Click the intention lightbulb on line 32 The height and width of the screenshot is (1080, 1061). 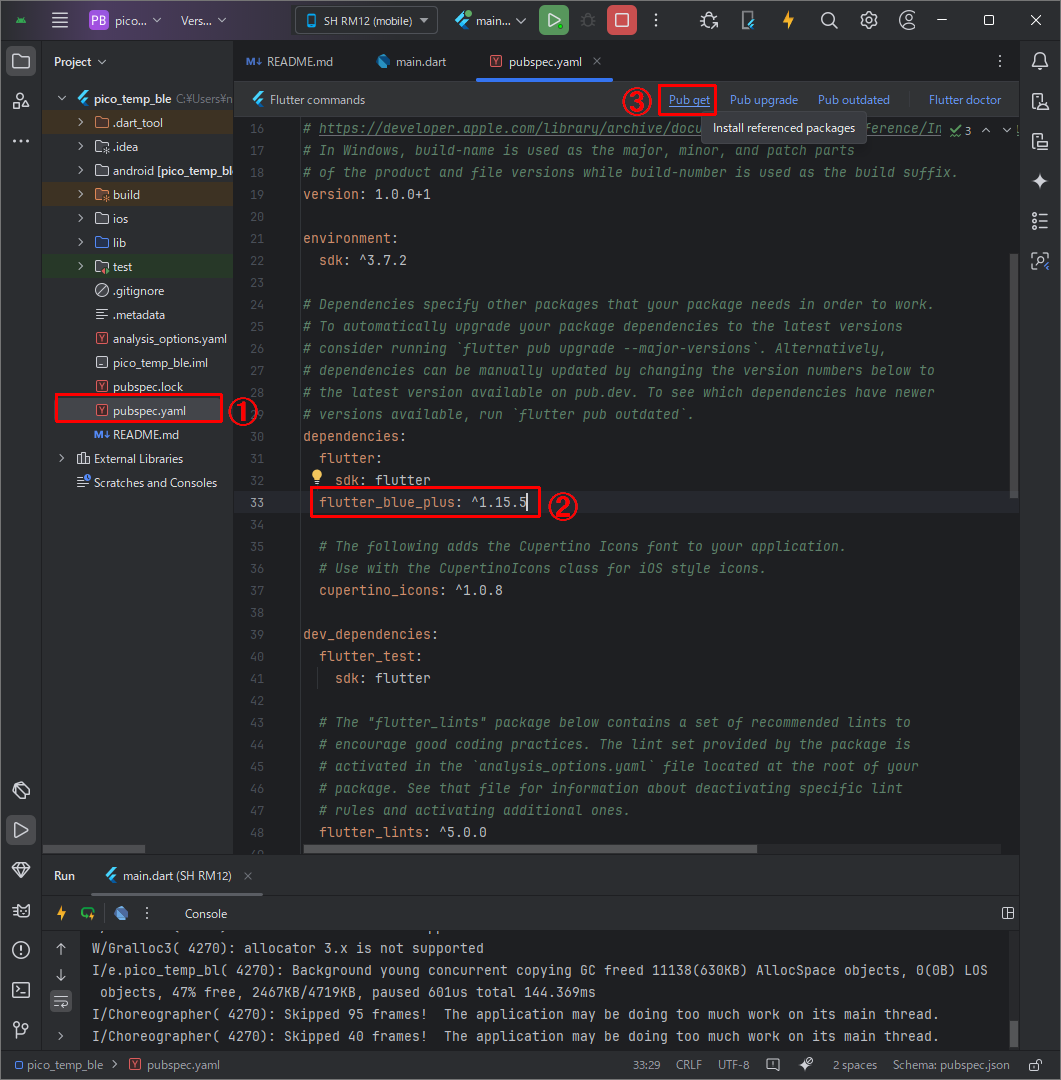coord(317,476)
